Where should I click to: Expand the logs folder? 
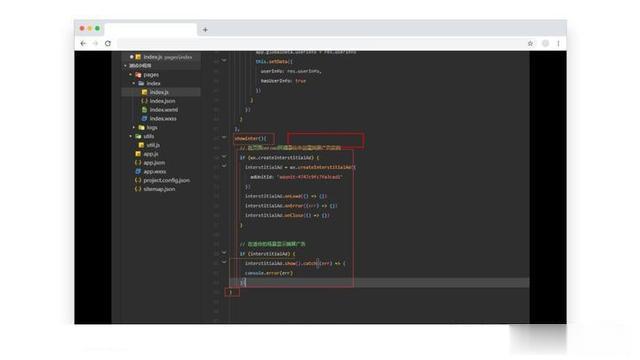[133, 127]
